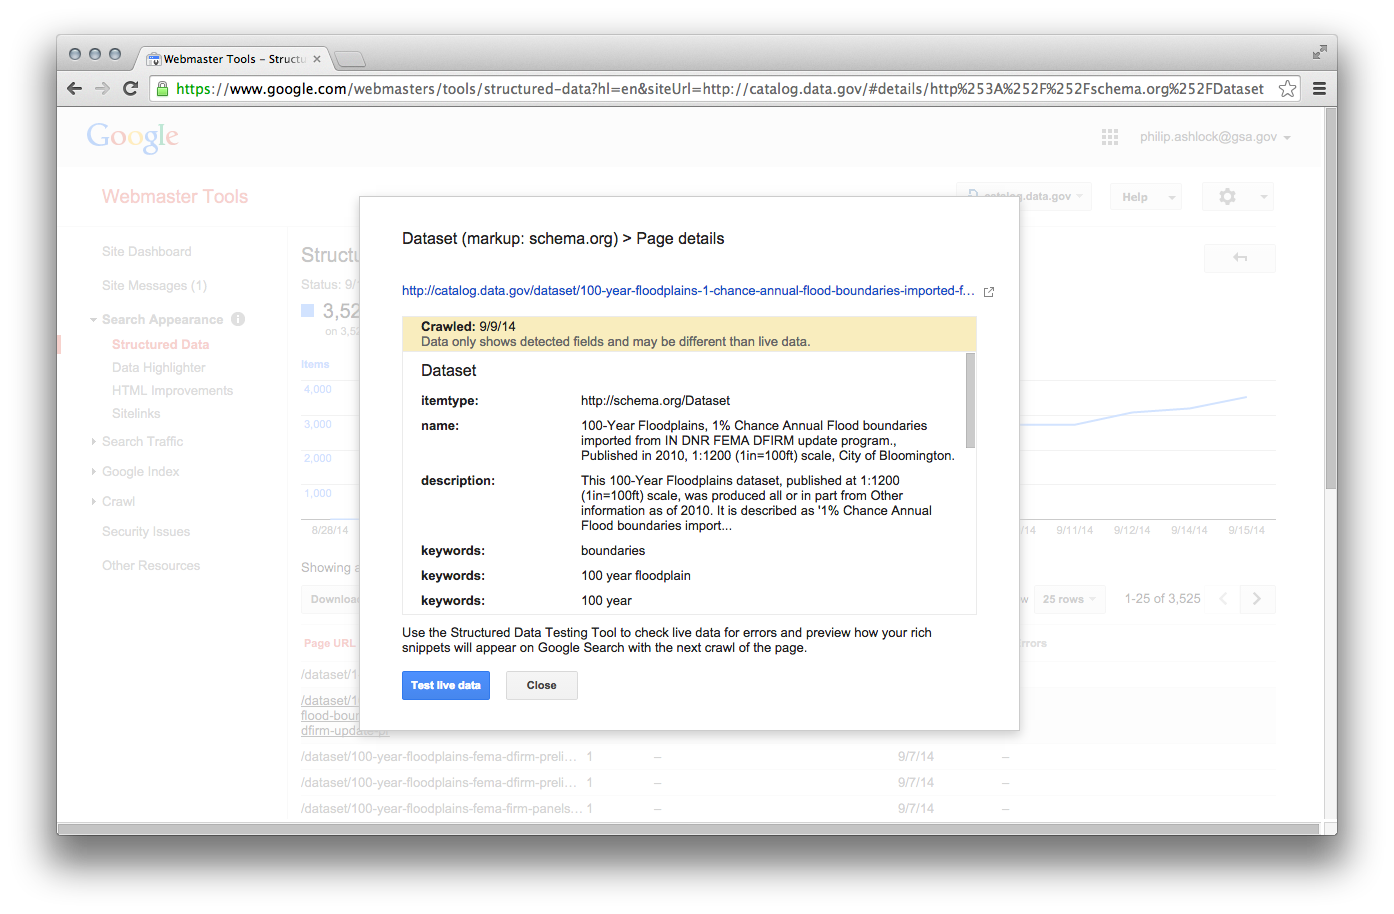Open row /dataset/100-year-floodplains-fema-firm-panels
1394x914 pixels.
tap(441, 808)
